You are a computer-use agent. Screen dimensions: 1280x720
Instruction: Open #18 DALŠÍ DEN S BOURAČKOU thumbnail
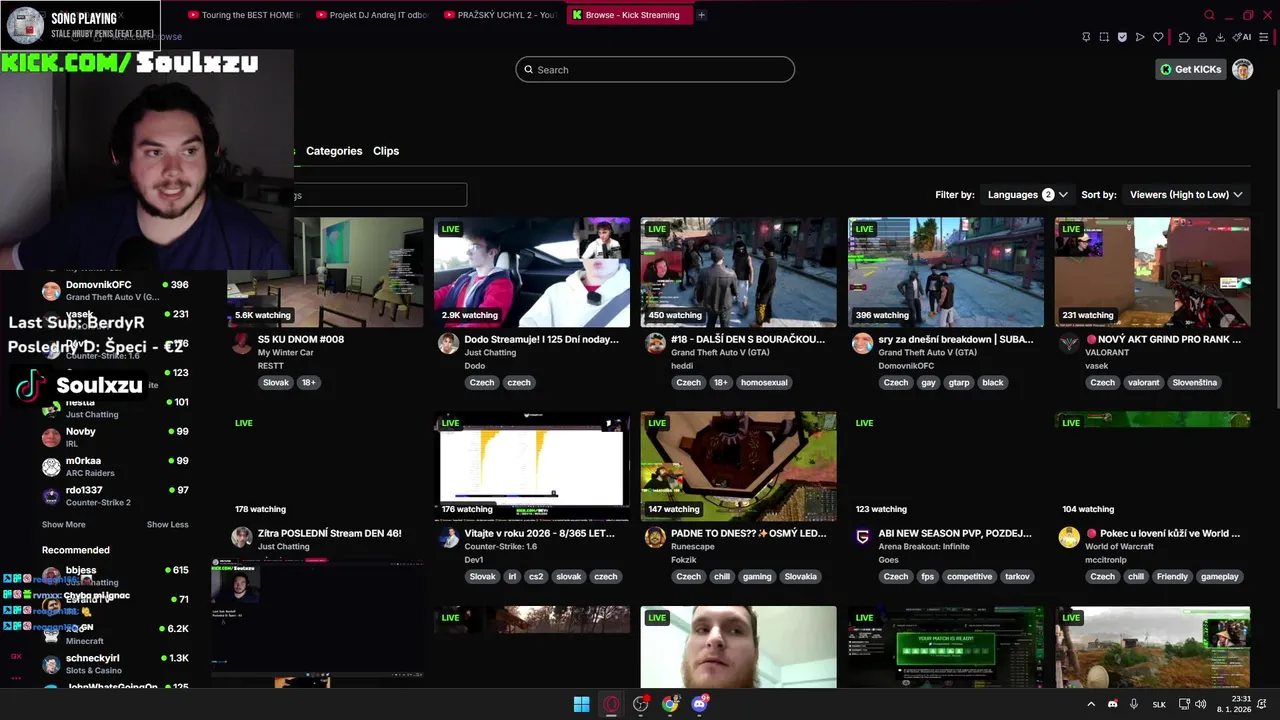(x=739, y=272)
